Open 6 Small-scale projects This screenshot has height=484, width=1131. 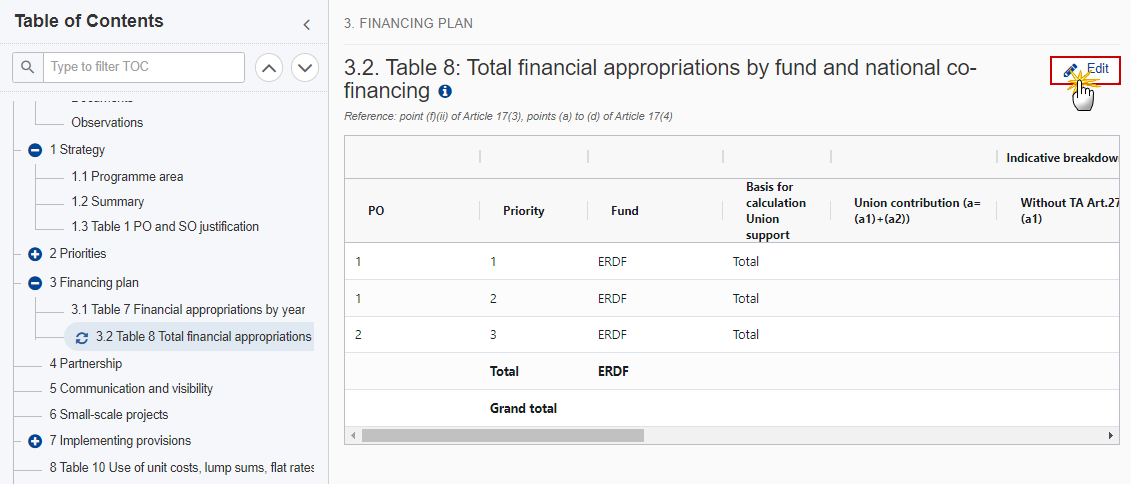(109, 415)
